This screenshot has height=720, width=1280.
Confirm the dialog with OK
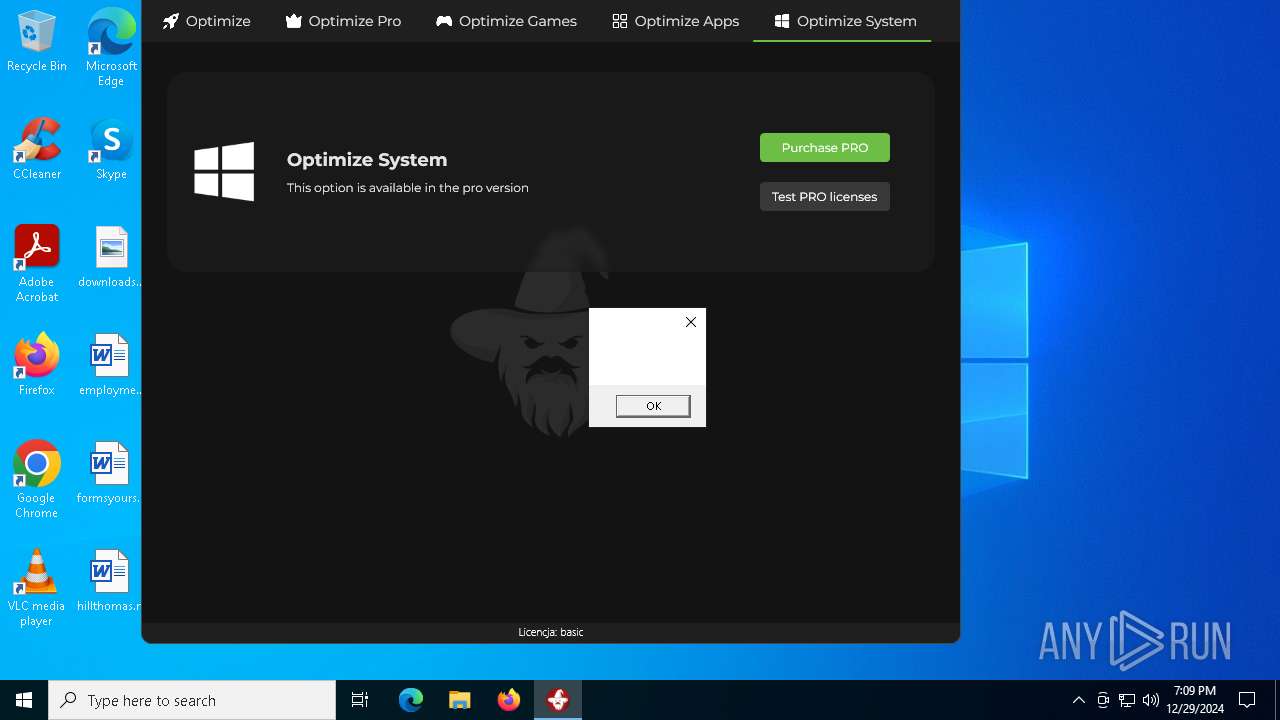tap(653, 406)
